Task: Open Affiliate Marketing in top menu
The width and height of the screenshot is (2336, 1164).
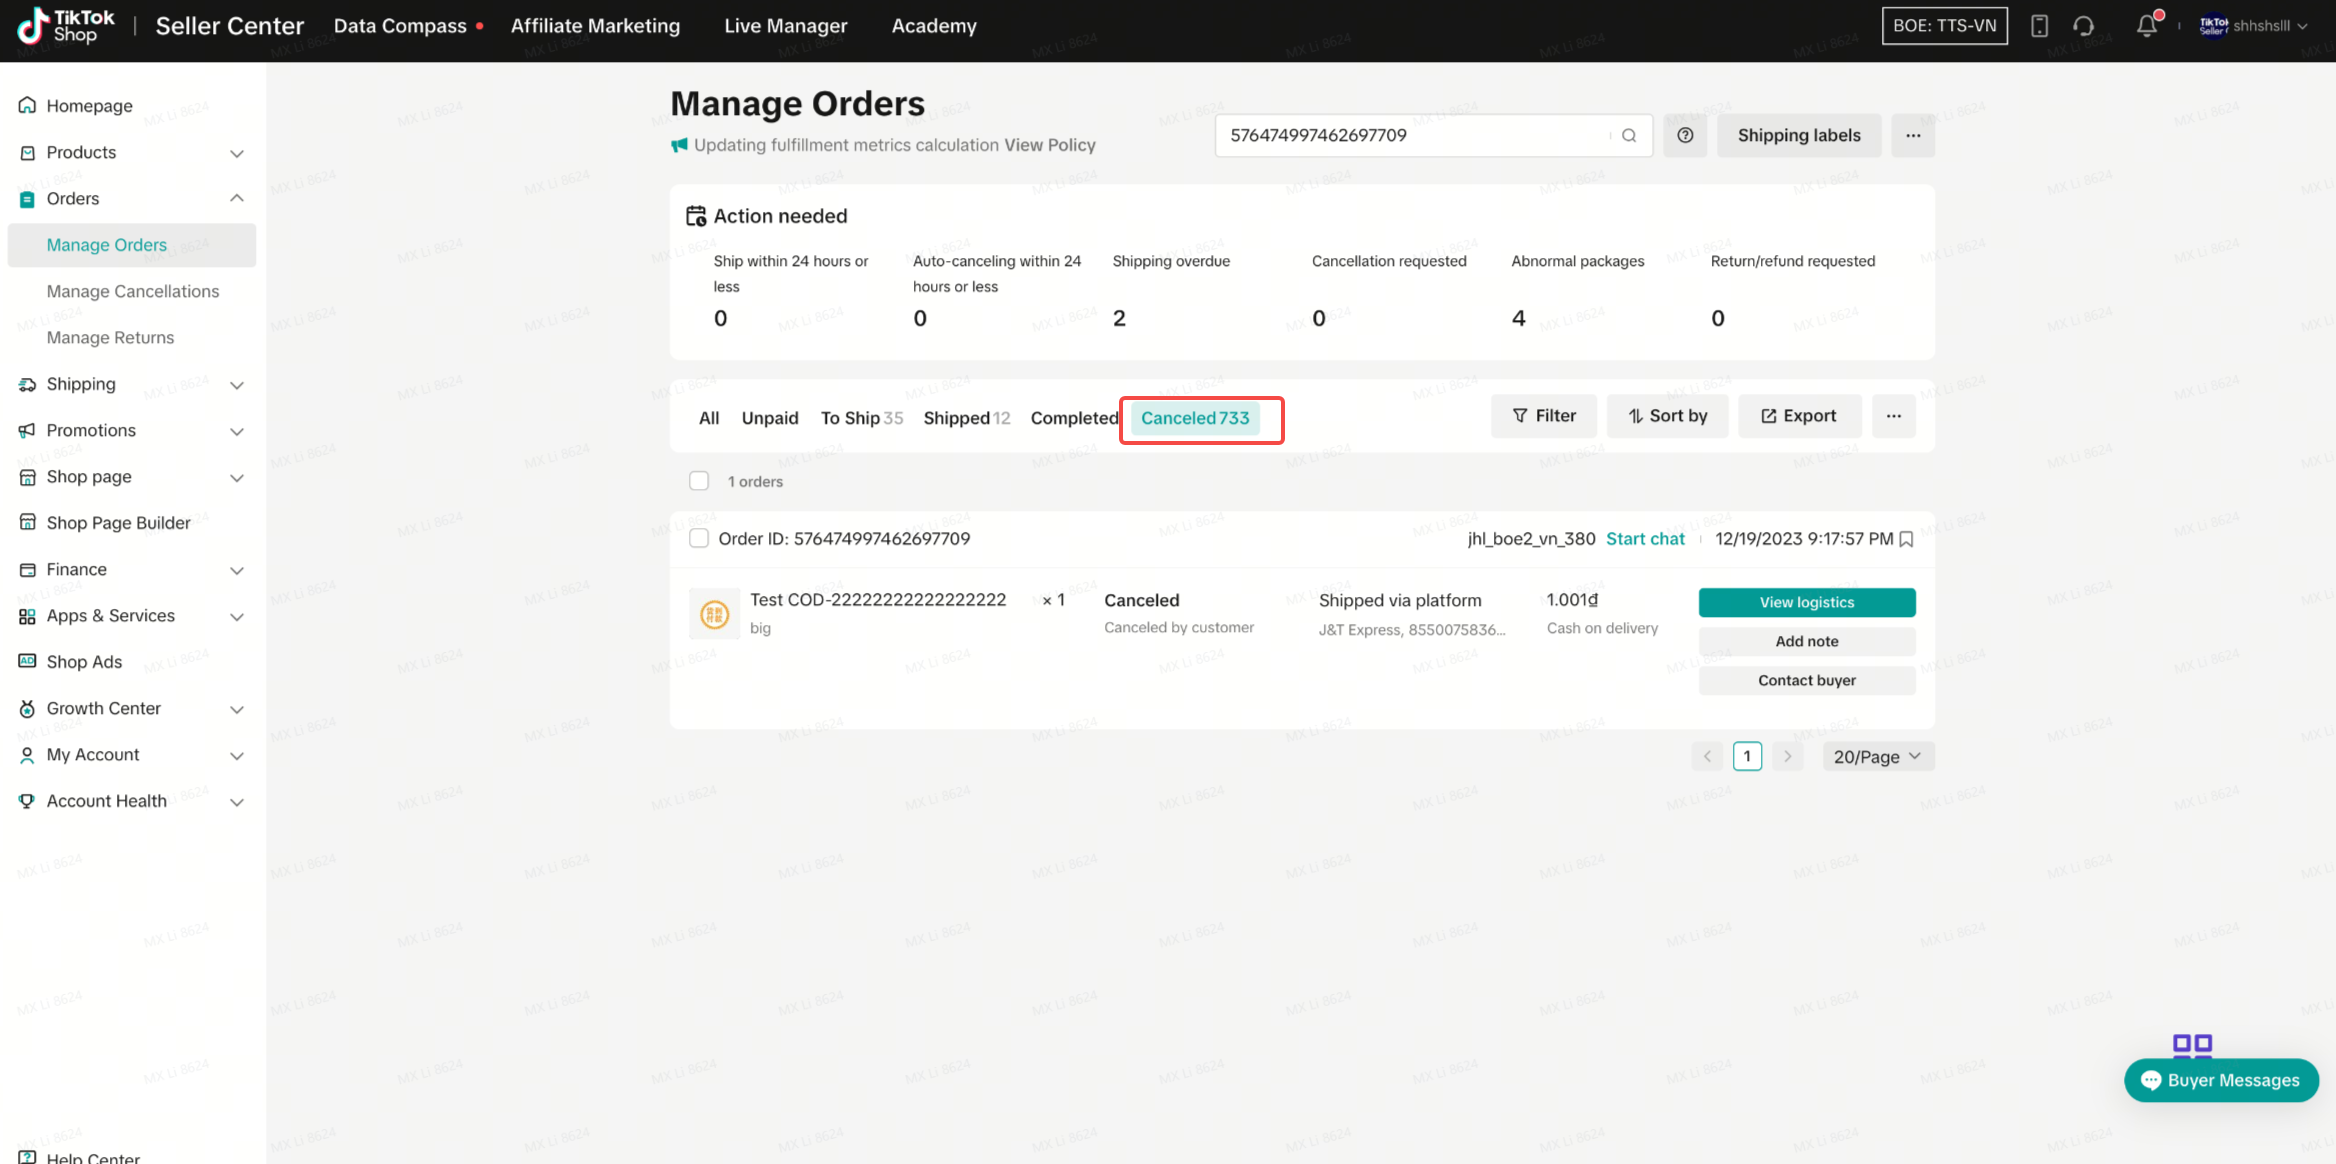Action: click(x=595, y=26)
